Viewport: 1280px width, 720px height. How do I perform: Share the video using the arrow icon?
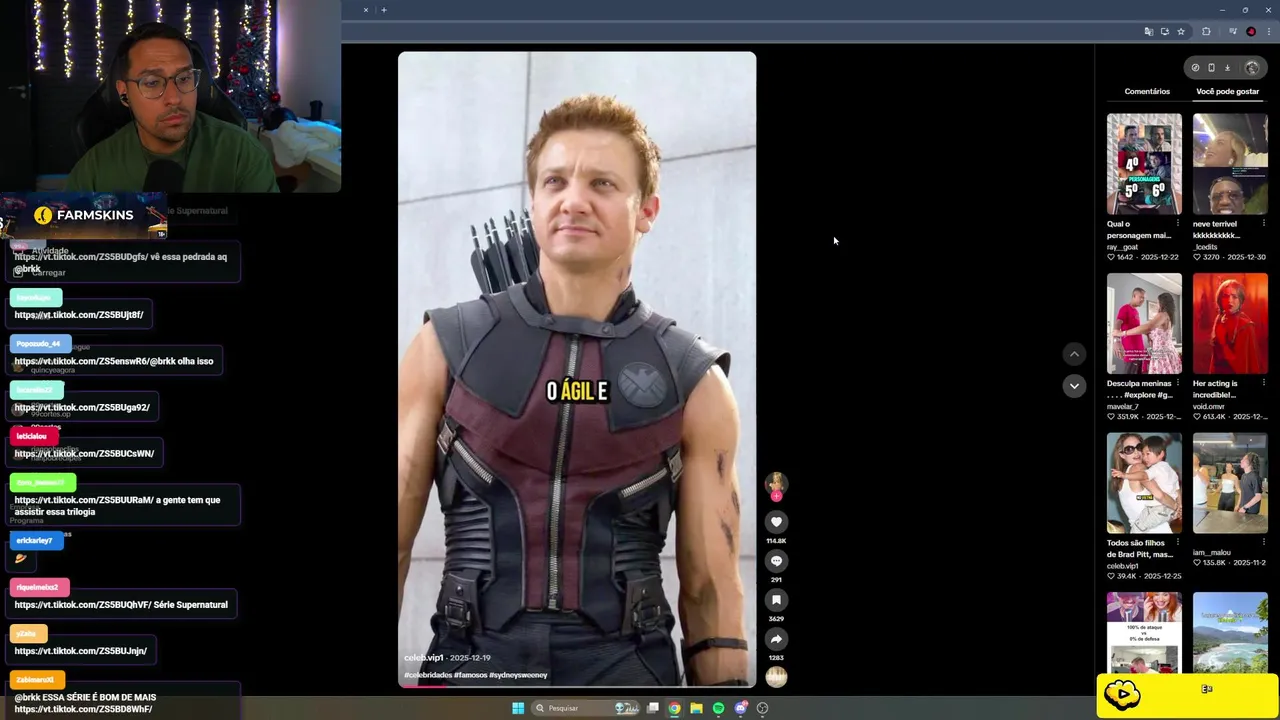pos(776,639)
